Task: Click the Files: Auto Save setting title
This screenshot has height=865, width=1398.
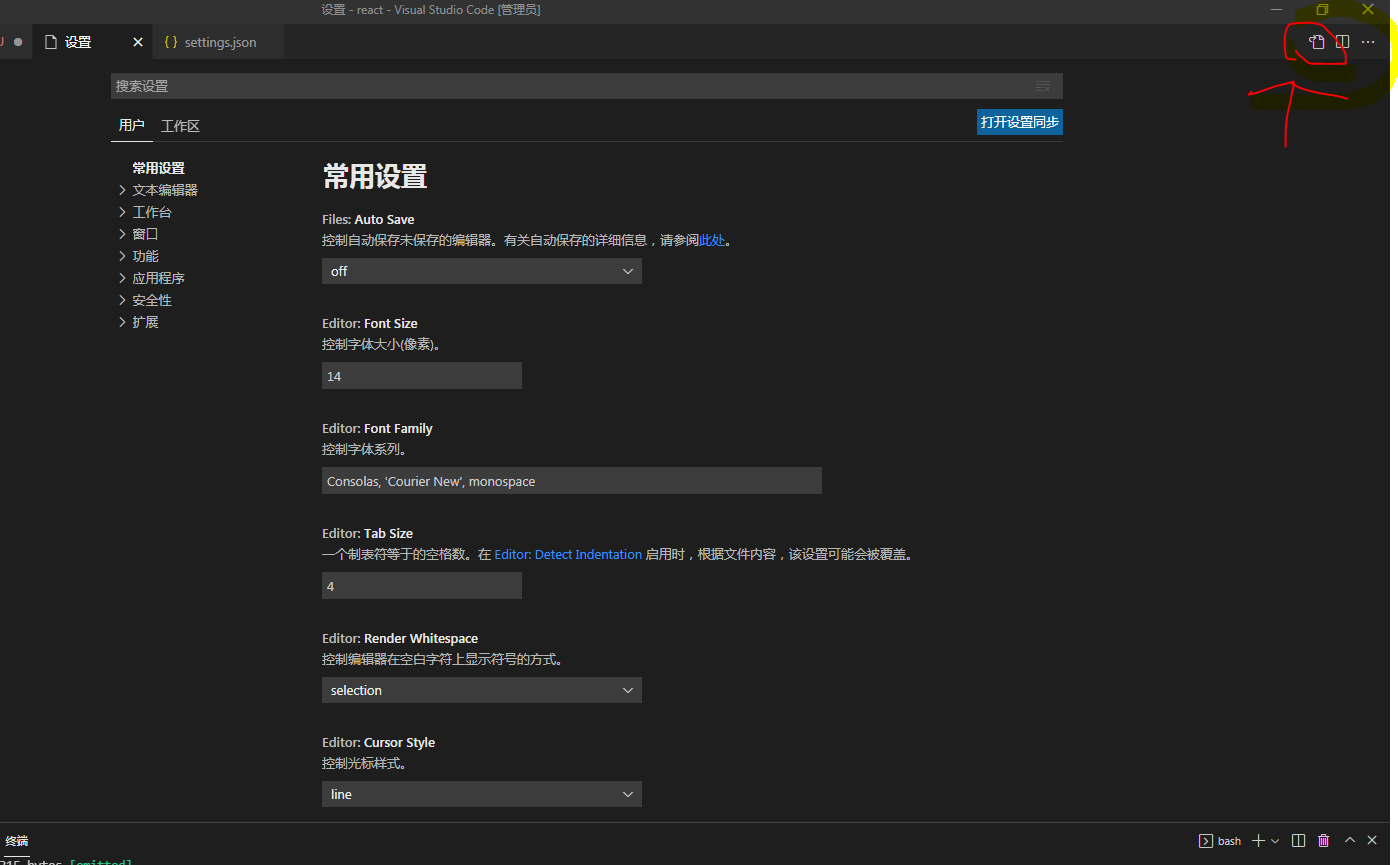Action: (368, 219)
